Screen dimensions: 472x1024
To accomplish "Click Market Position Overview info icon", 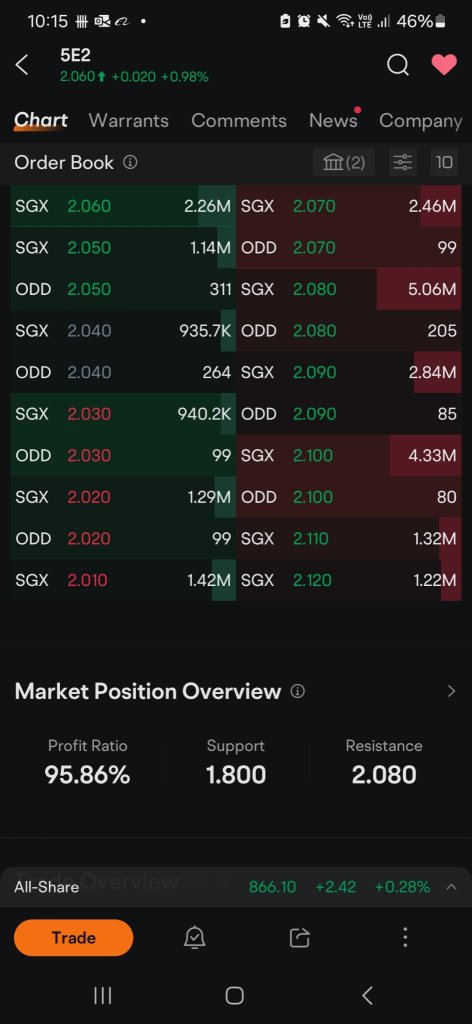I will click(x=297, y=691).
